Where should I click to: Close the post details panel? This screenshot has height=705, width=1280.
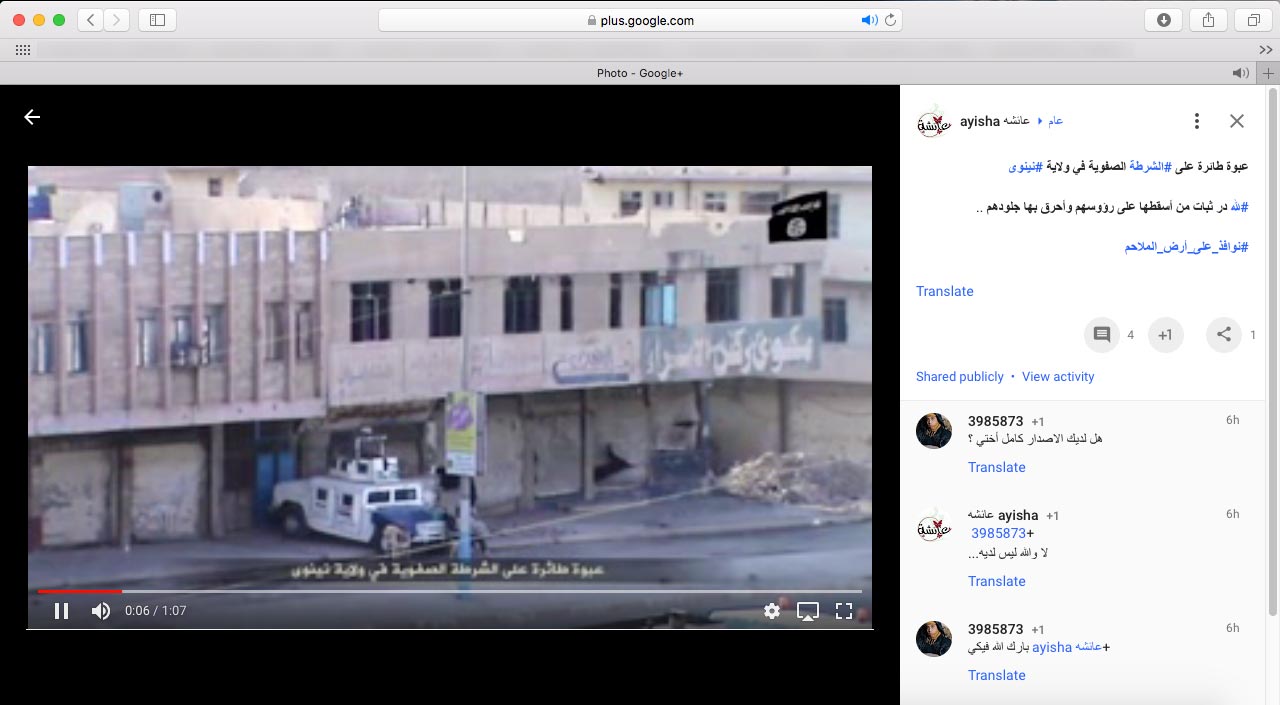pos(1237,121)
